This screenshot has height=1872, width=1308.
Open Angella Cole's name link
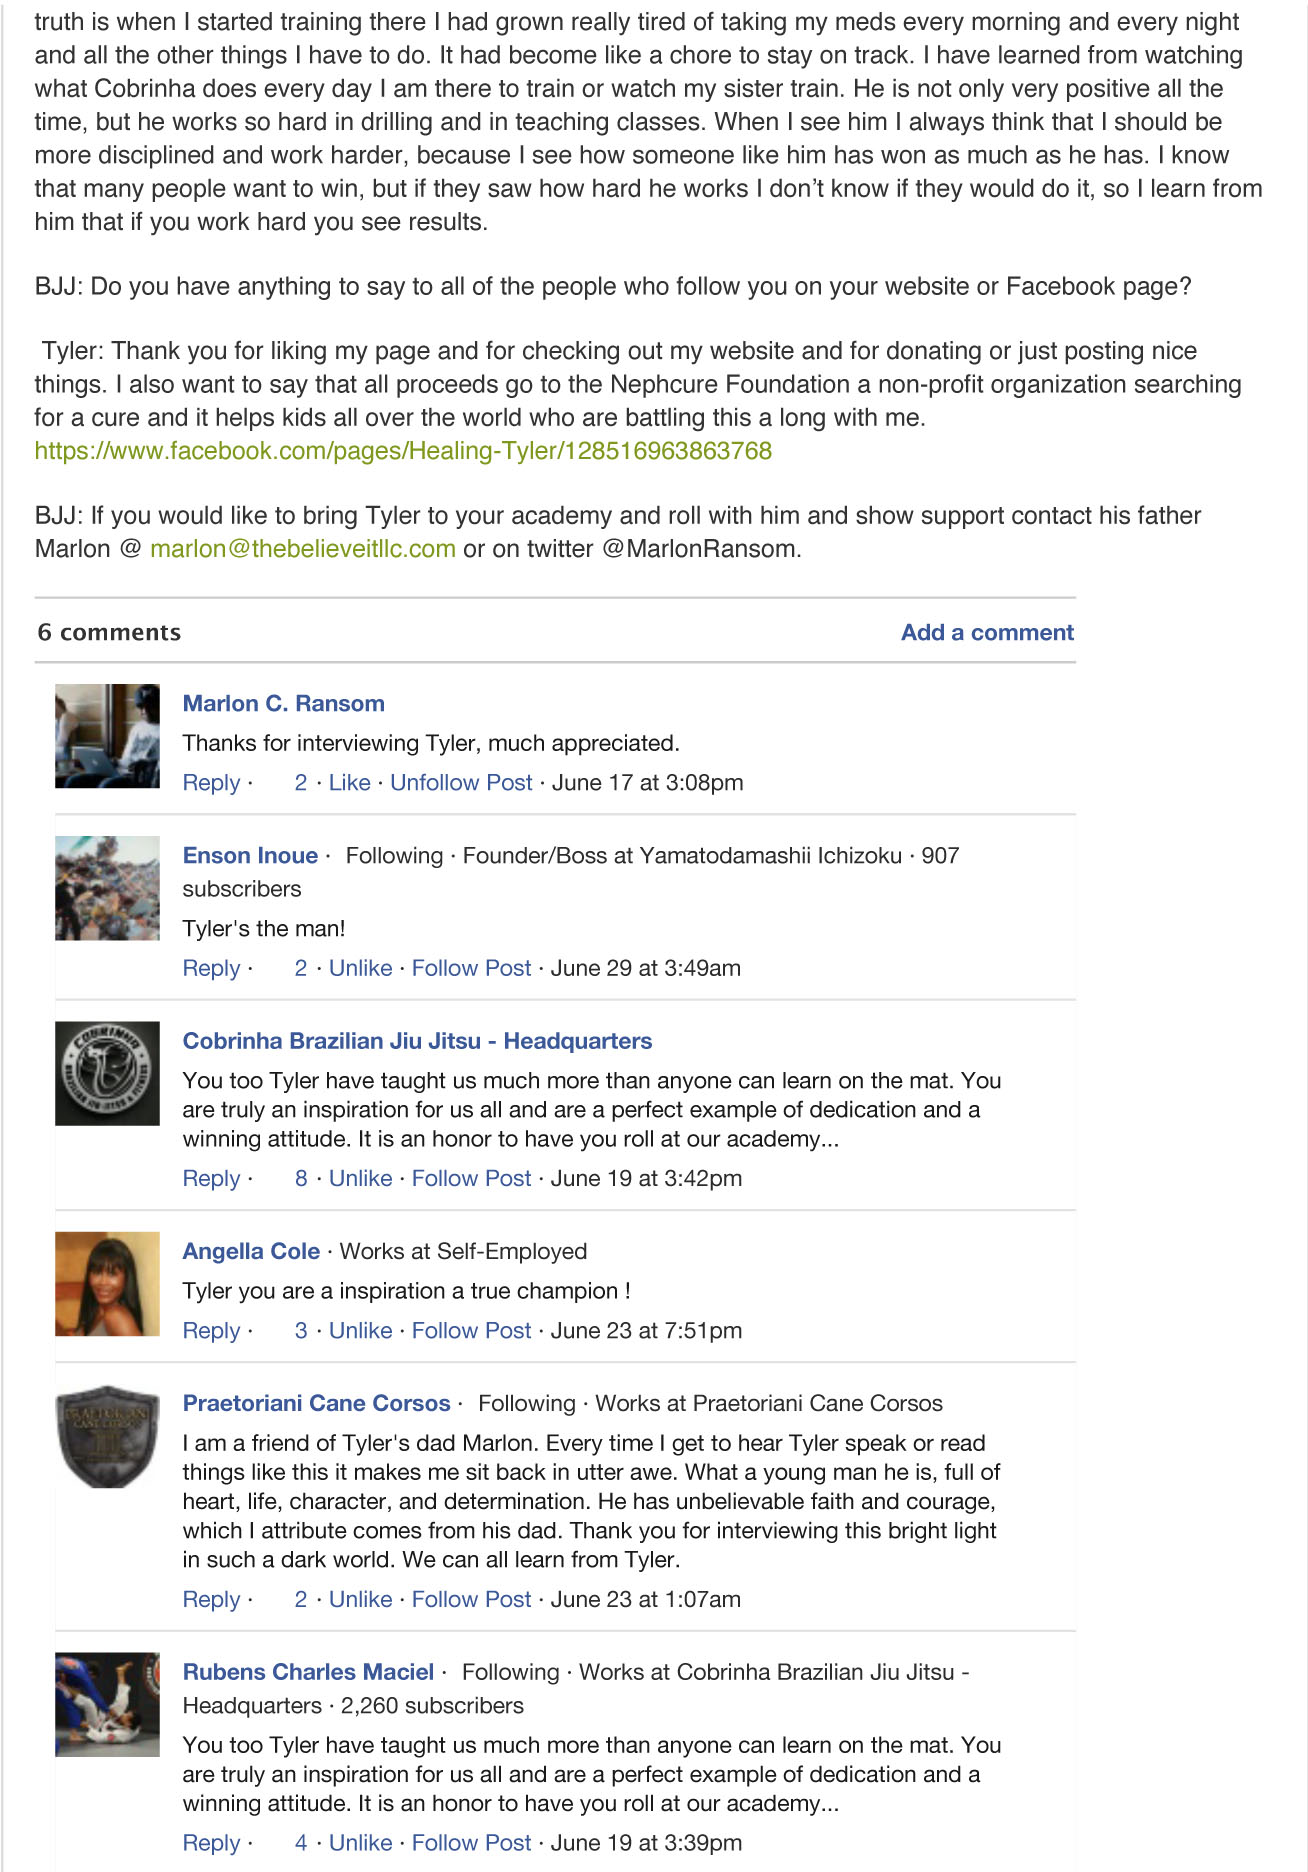click(x=251, y=1252)
